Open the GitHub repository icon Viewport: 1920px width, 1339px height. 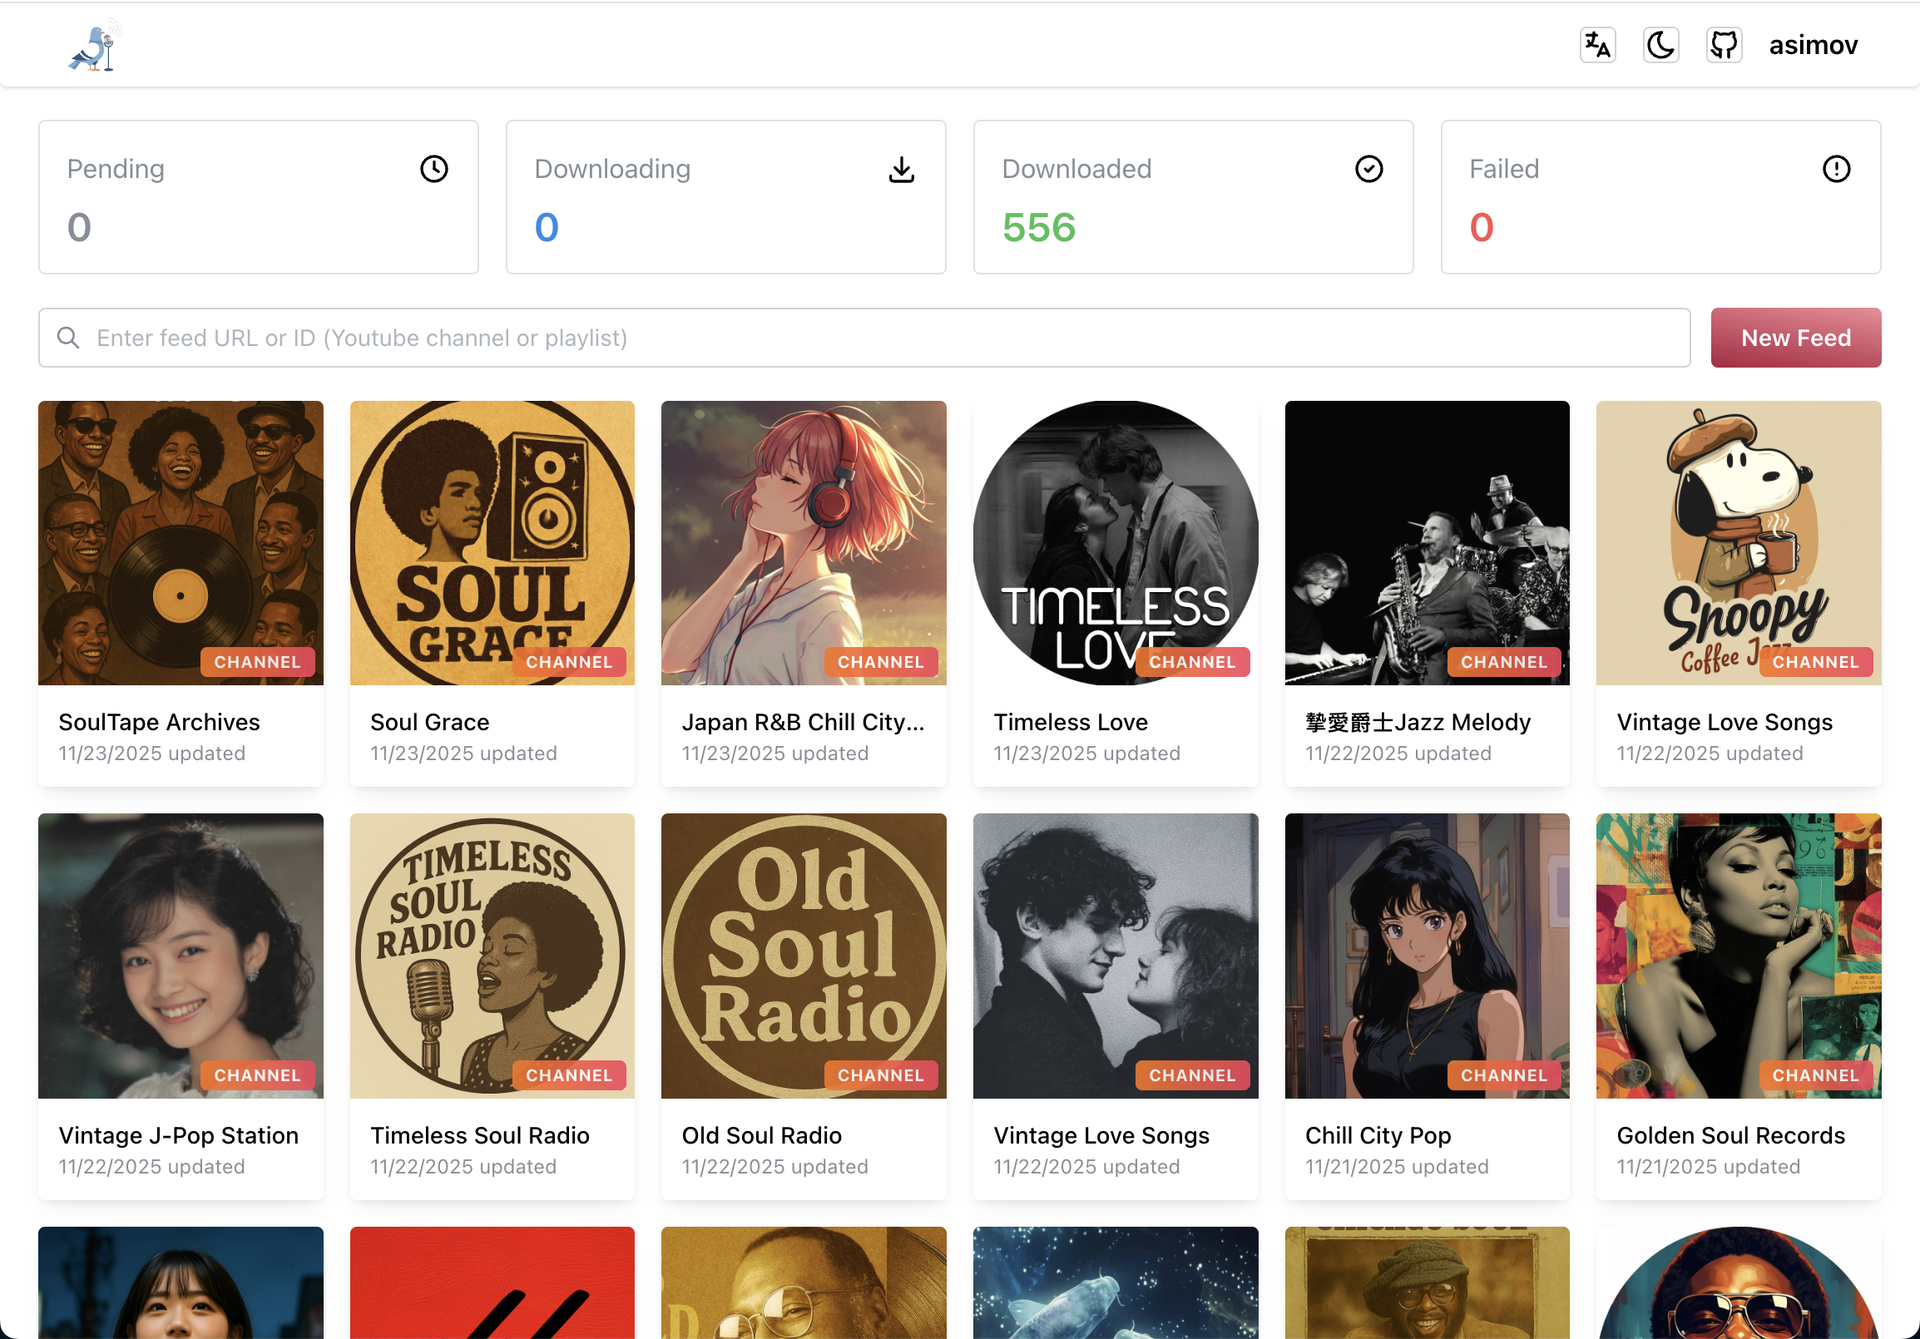[x=1724, y=45]
